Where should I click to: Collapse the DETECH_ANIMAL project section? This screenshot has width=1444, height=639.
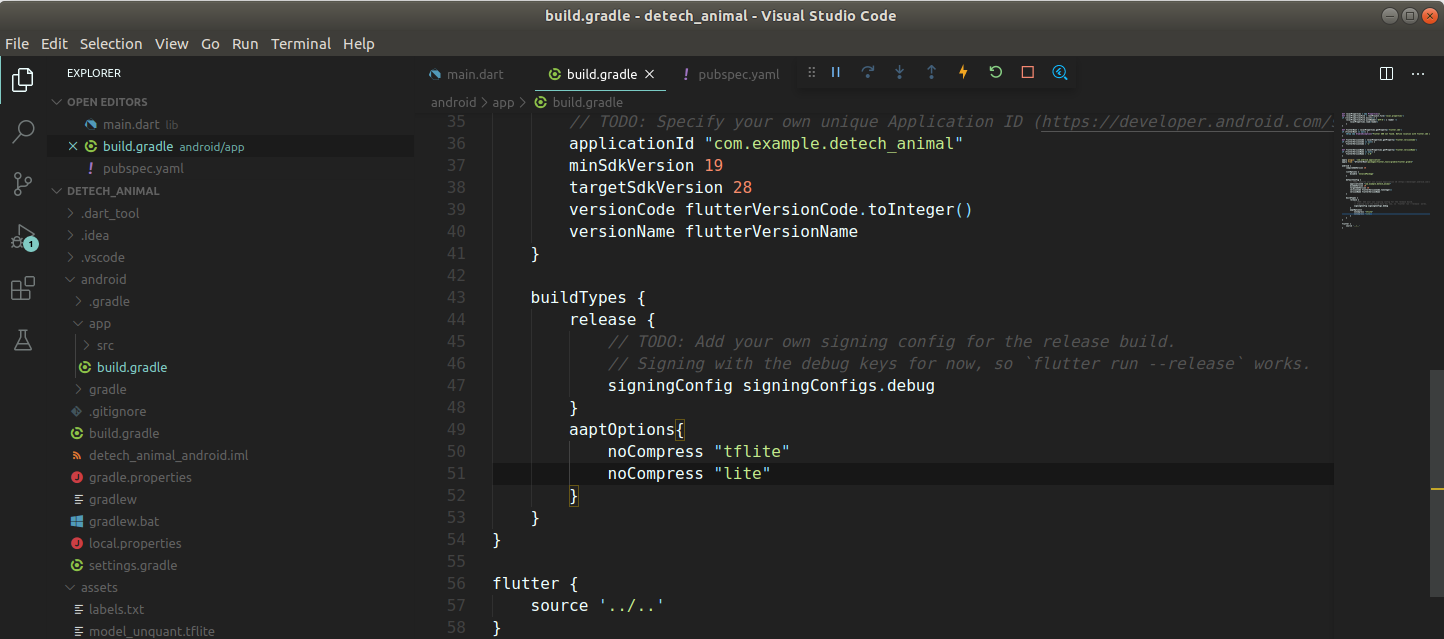[113, 191]
